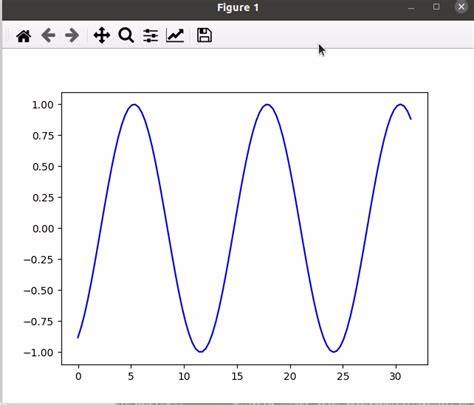The image size is (474, 405).
Task: Click the 20 x-axis tick label
Action: (290, 376)
